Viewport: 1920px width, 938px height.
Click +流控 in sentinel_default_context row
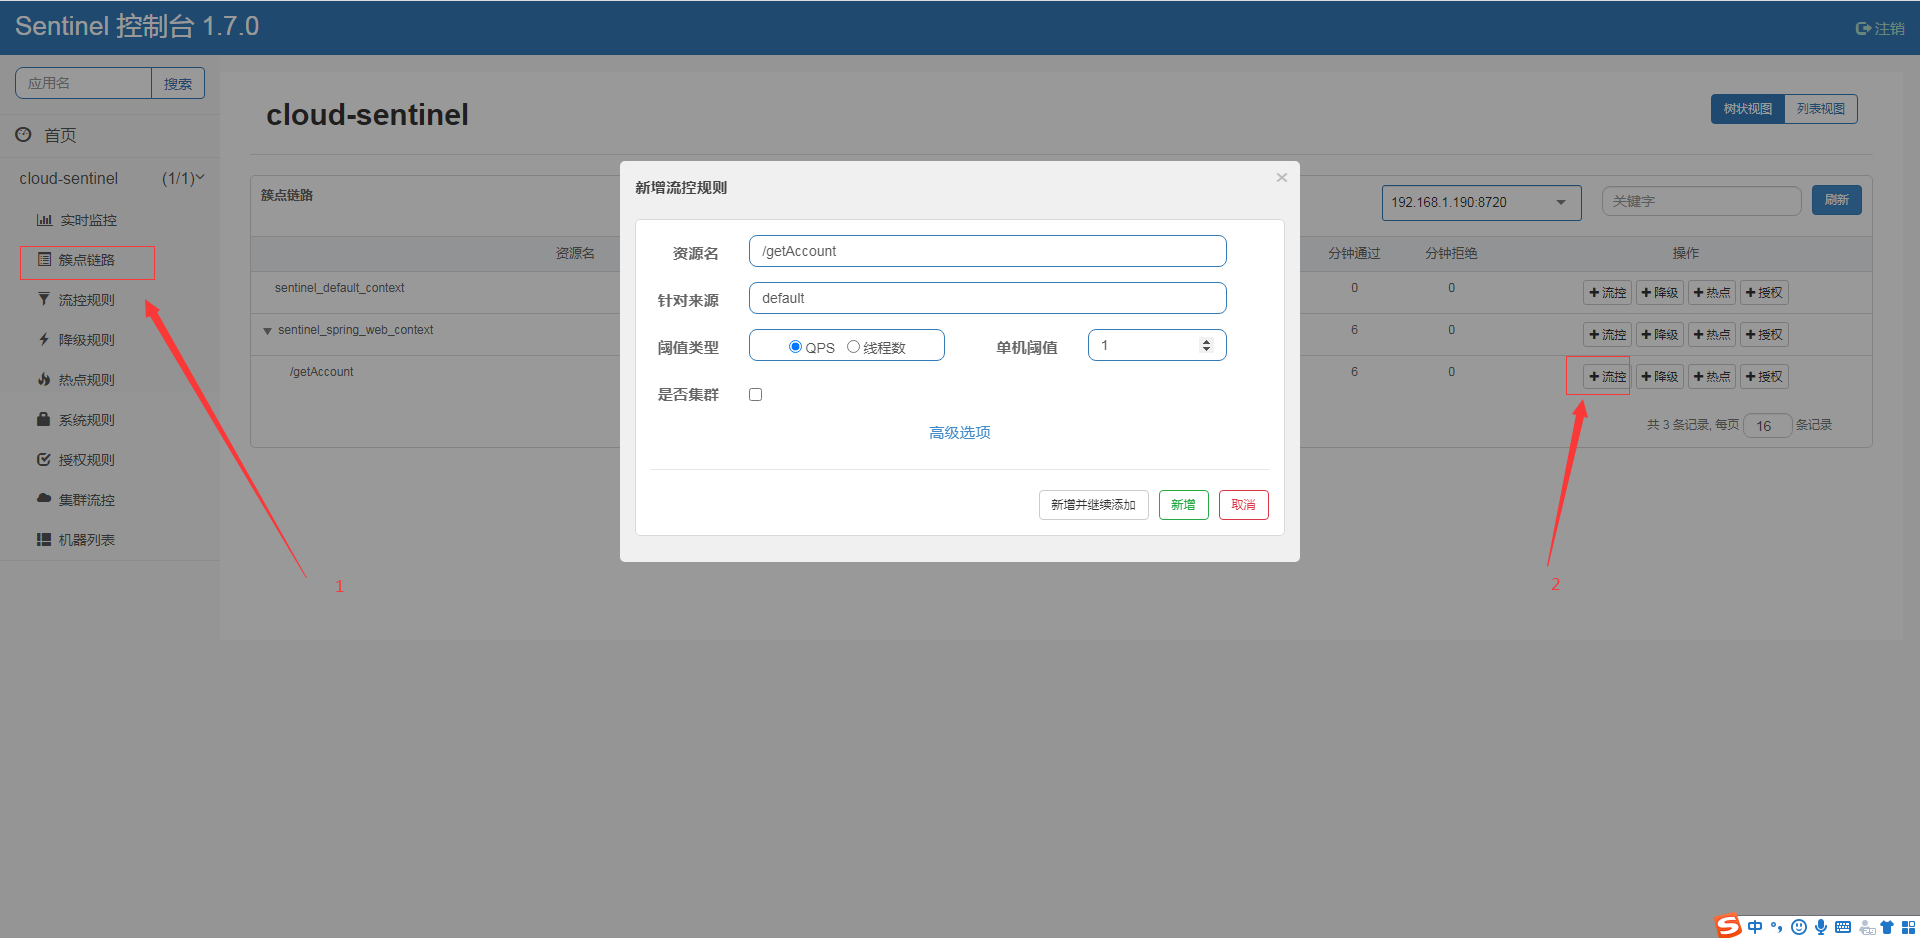pos(1607,293)
